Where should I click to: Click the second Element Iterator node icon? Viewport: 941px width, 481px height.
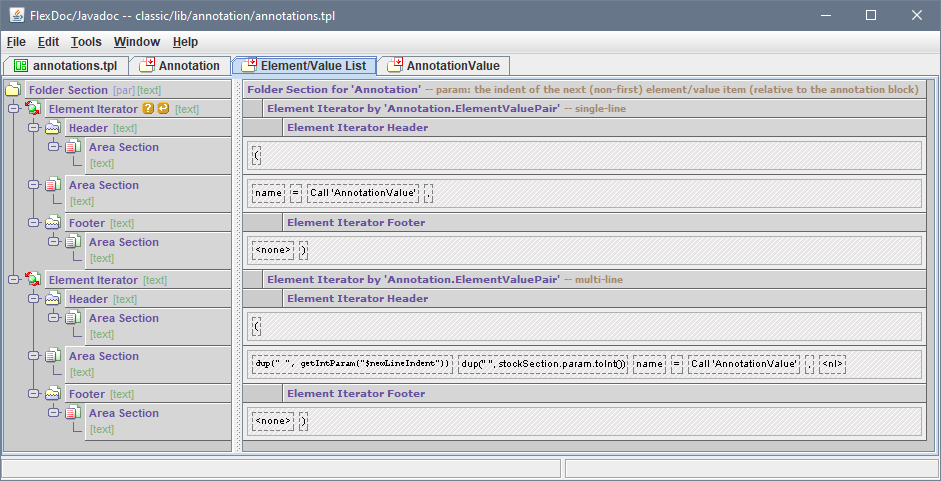click(x=33, y=280)
